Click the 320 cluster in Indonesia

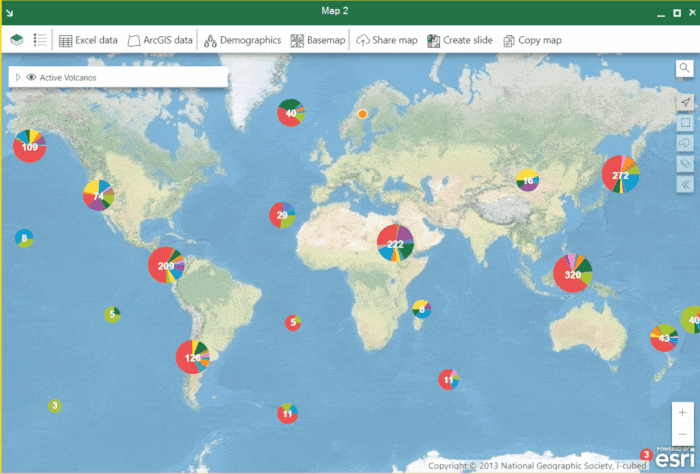pos(572,273)
